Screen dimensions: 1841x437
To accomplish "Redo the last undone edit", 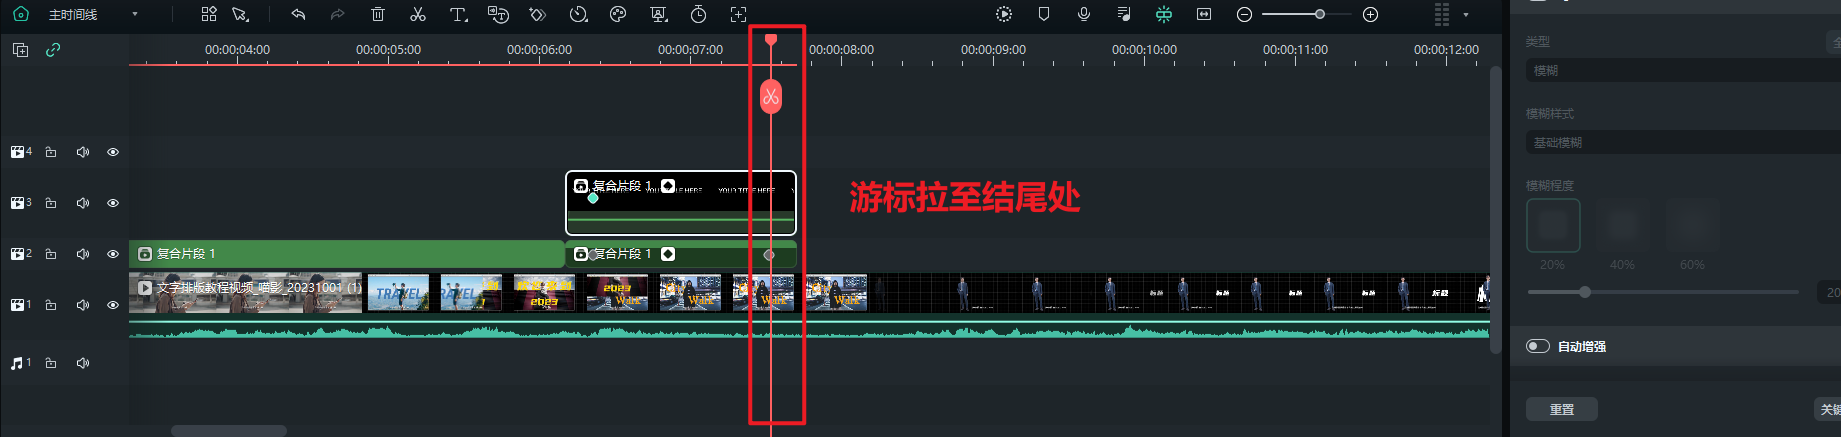I will pos(337,14).
